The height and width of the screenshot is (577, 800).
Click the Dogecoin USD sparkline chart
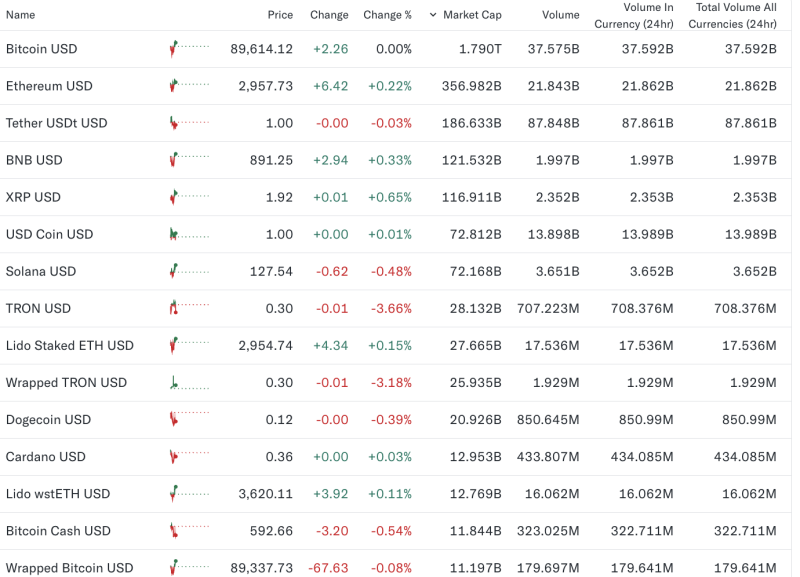pyautogui.click(x=188, y=419)
